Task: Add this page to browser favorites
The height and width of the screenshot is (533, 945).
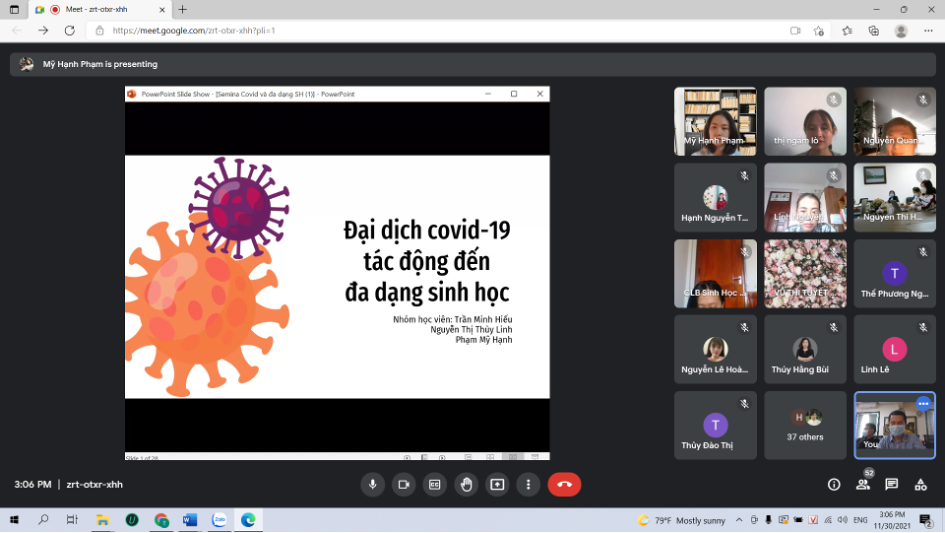Action: coord(819,30)
